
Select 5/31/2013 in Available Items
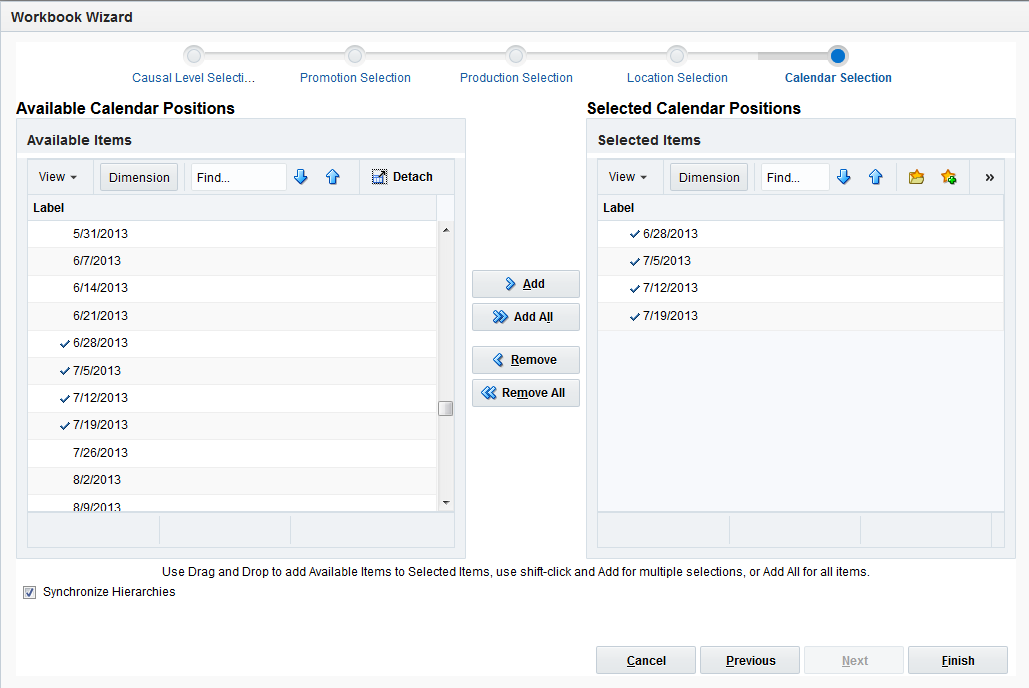coord(232,234)
